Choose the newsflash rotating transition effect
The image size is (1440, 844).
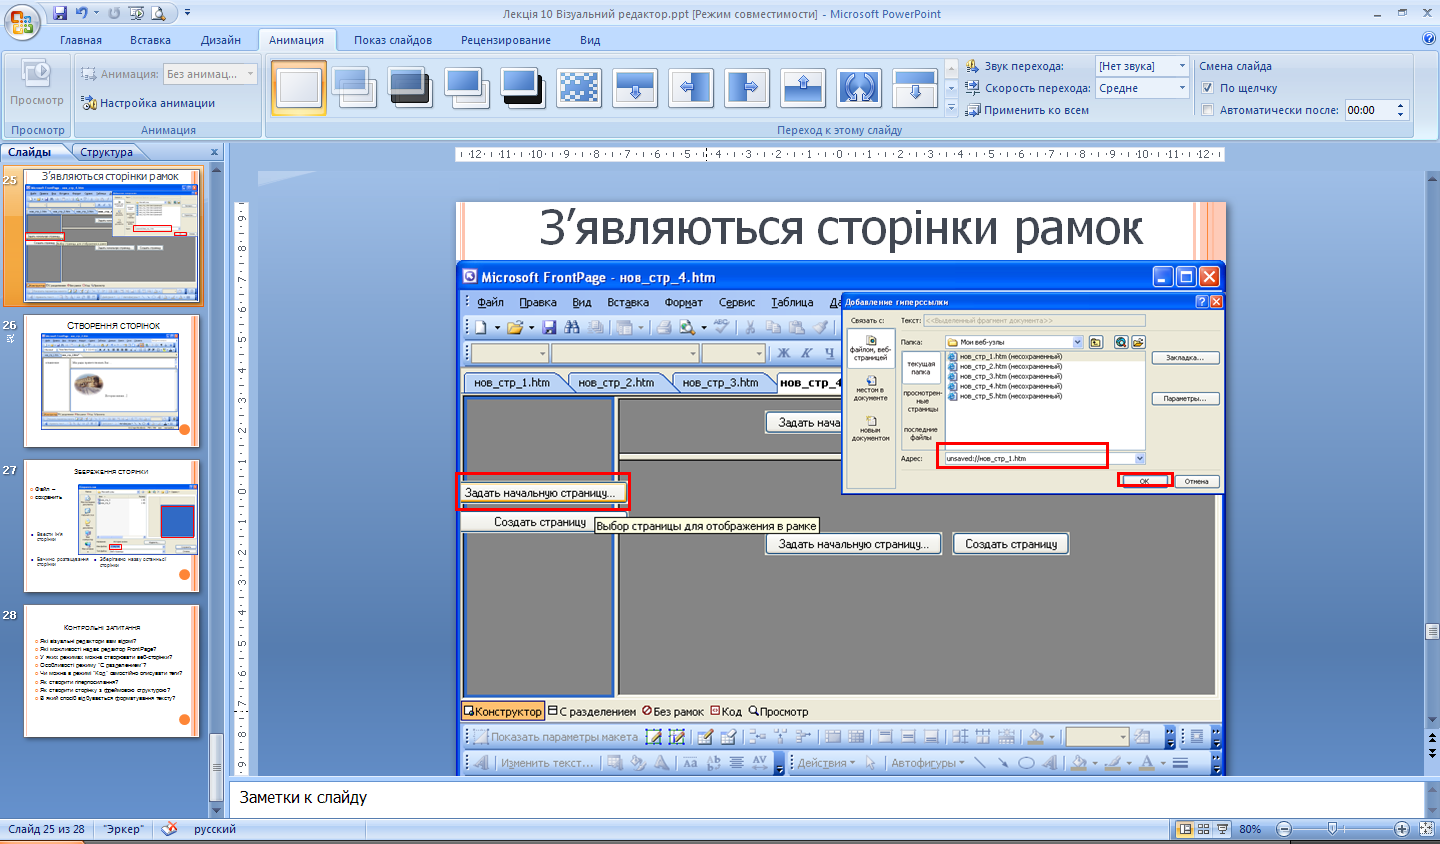coord(859,88)
